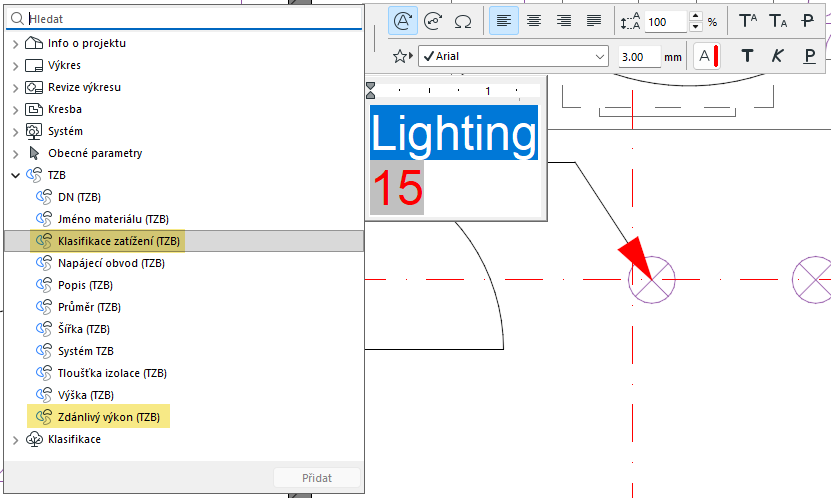
Task: Align text right
Action: (x=564, y=21)
